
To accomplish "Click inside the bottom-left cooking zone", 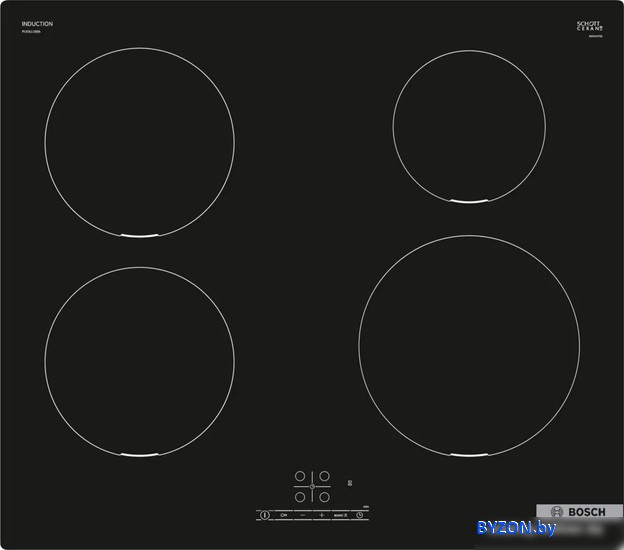I will tap(139, 362).
